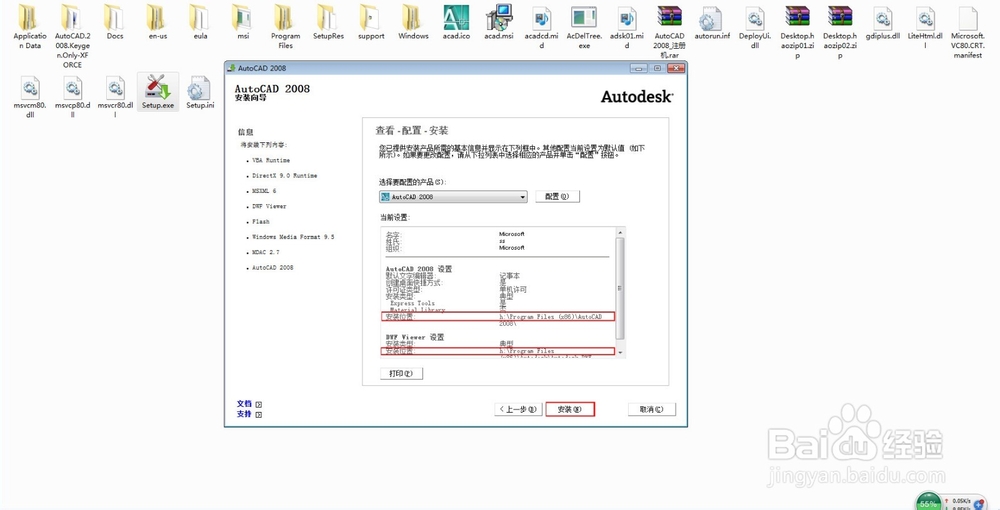Screen dimensions: 1000x510
Task: Select the autorun.inf file
Action: click(712, 22)
